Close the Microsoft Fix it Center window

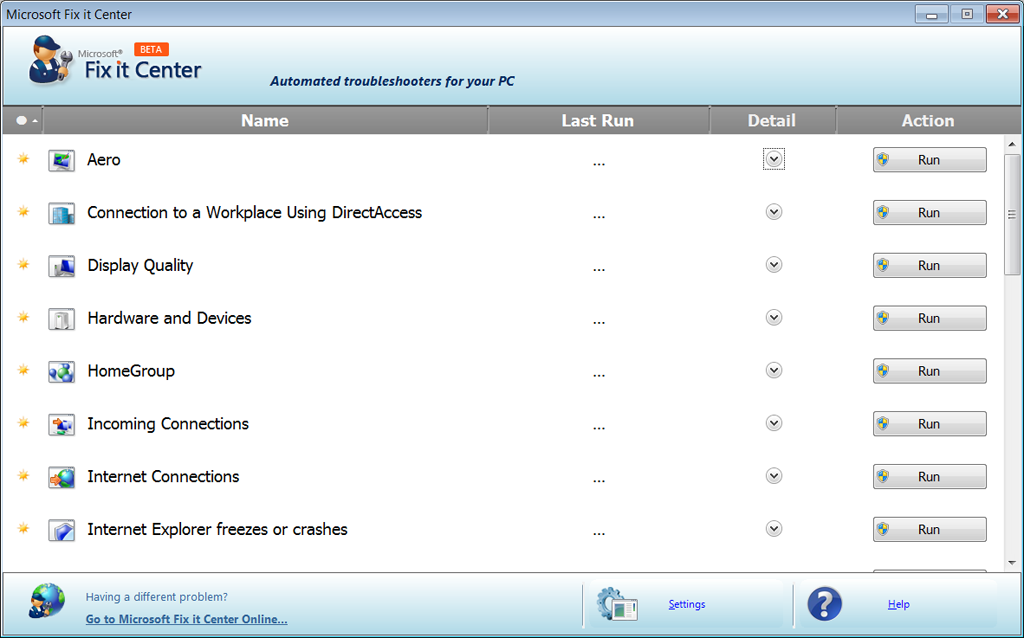click(1003, 14)
